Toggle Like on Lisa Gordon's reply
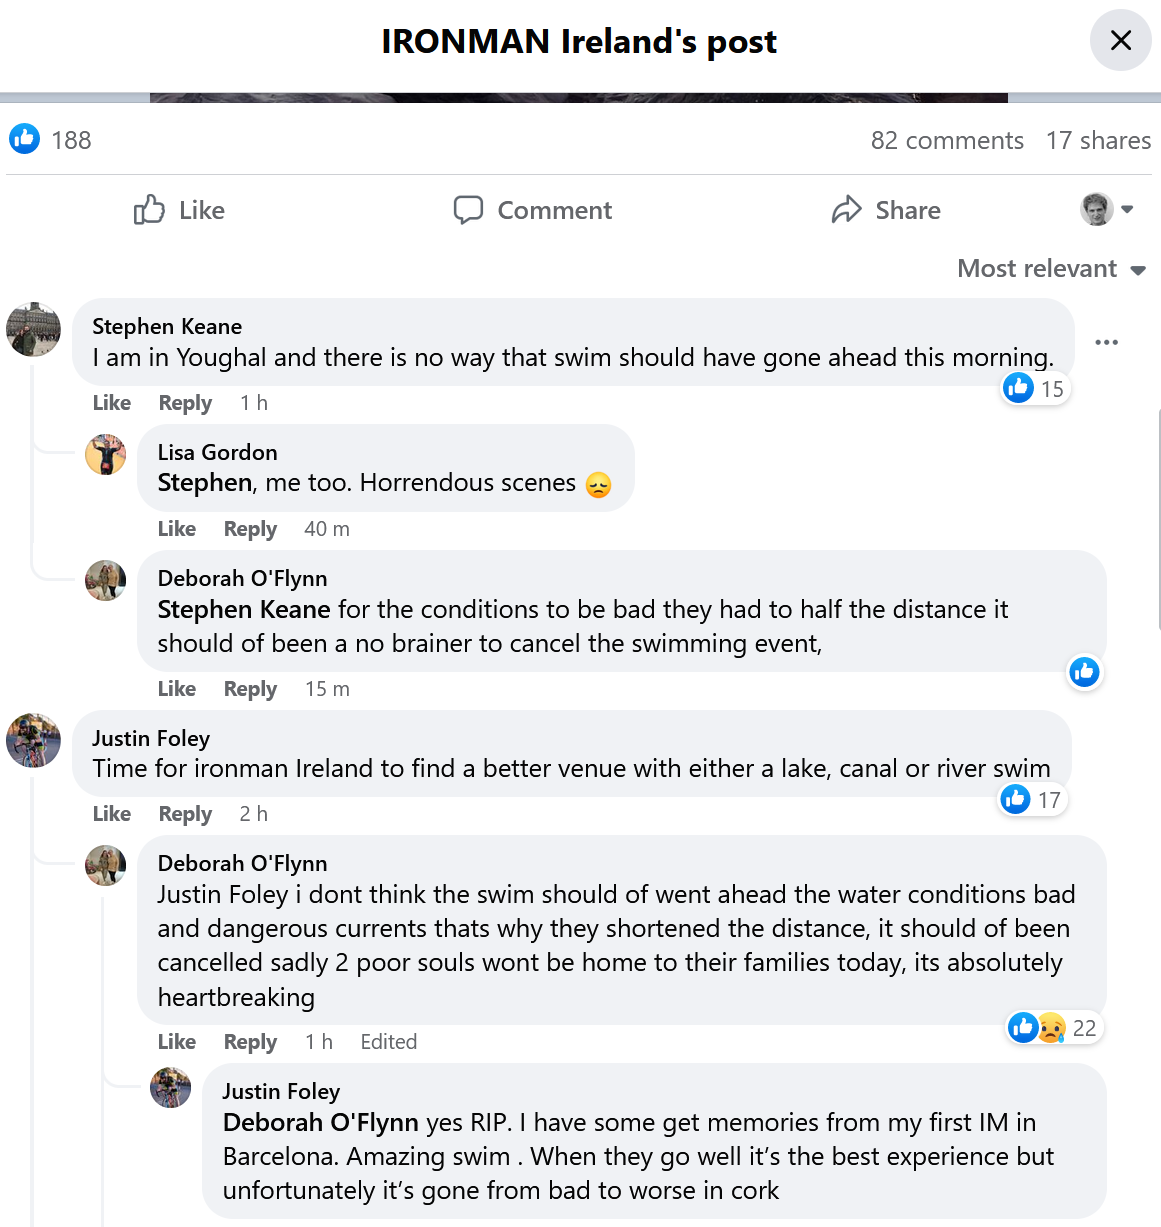Viewport: 1161px width, 1227px height. (x=177, y=529)
